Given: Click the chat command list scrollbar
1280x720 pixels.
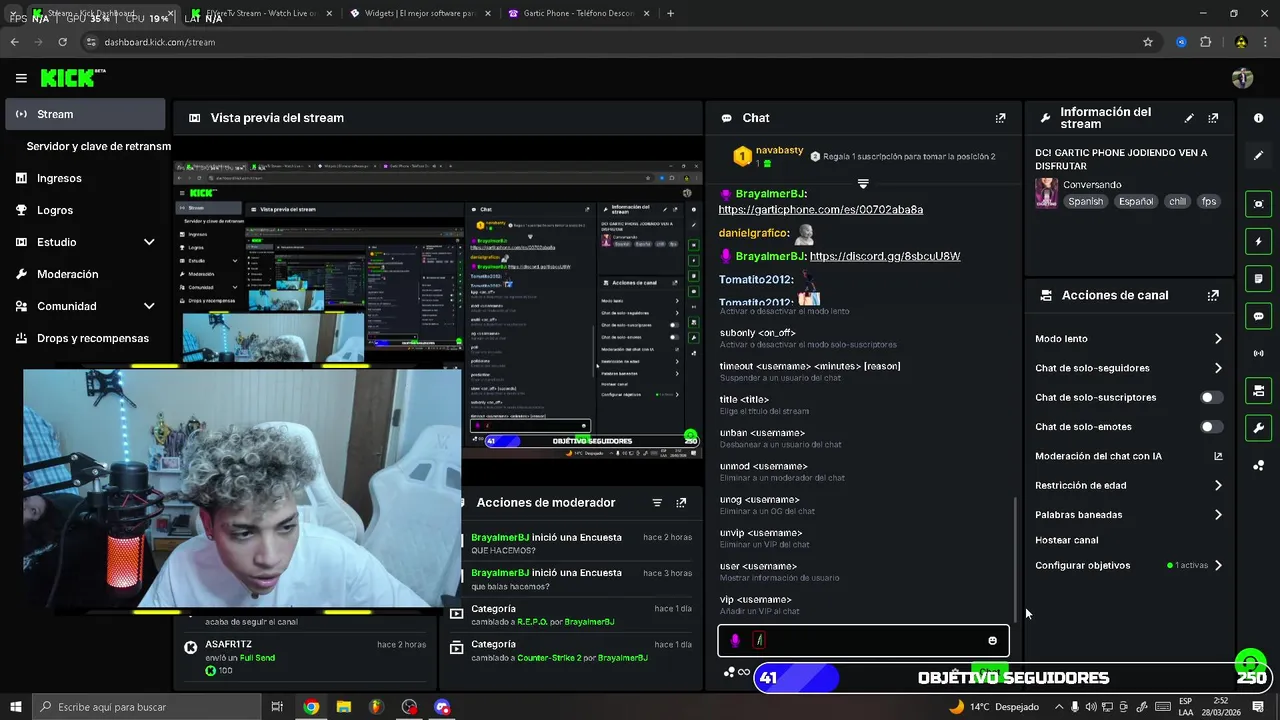Looking at the screenshot, I should pyautogui.click(x=1016, y=558).
